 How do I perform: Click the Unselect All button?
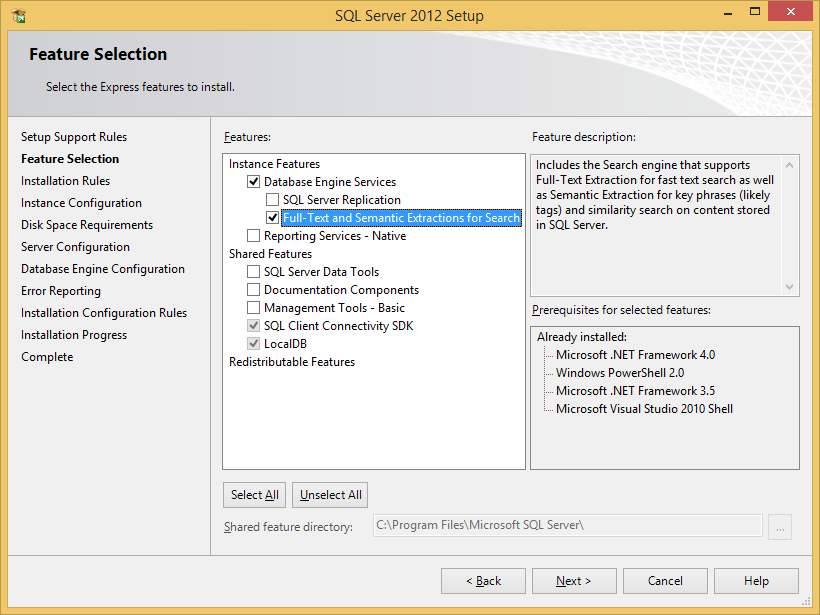[x=330, y=495]
